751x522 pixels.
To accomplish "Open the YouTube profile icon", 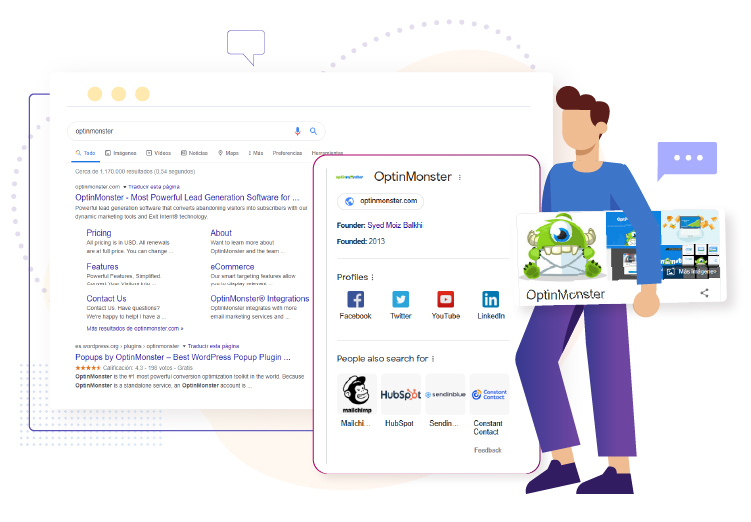I will click(445, 299).
